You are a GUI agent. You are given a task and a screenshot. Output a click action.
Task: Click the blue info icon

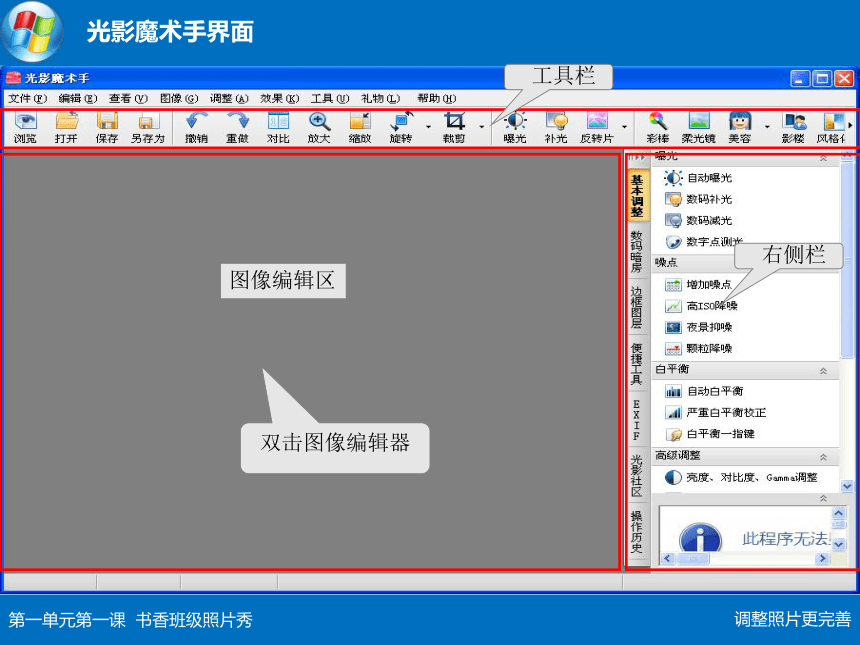click(x=700, y=538)
